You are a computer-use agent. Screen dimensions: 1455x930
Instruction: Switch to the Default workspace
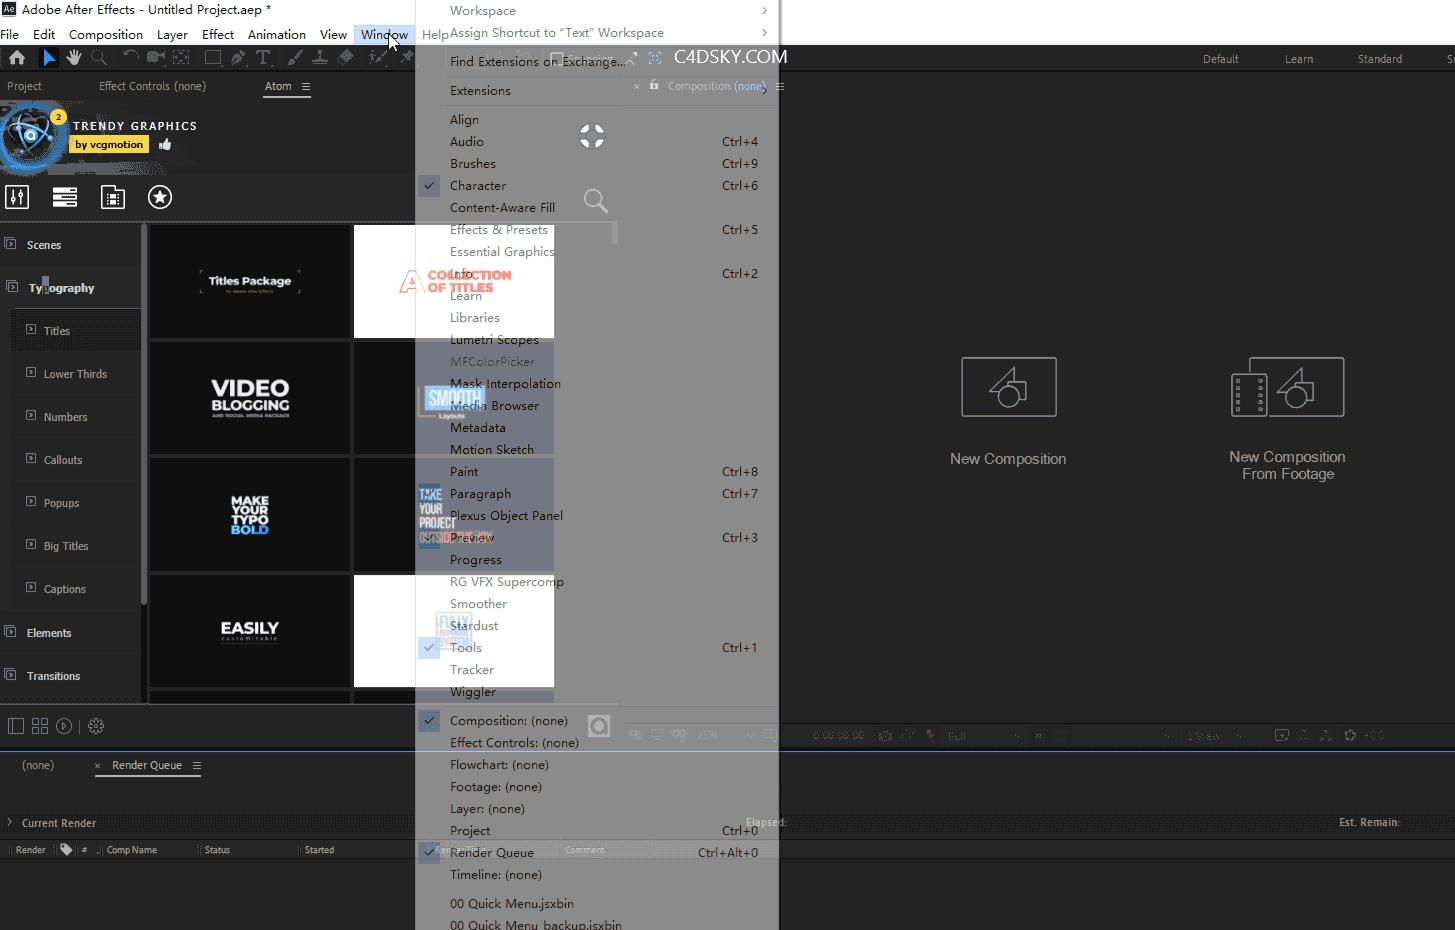[1221, 59]
